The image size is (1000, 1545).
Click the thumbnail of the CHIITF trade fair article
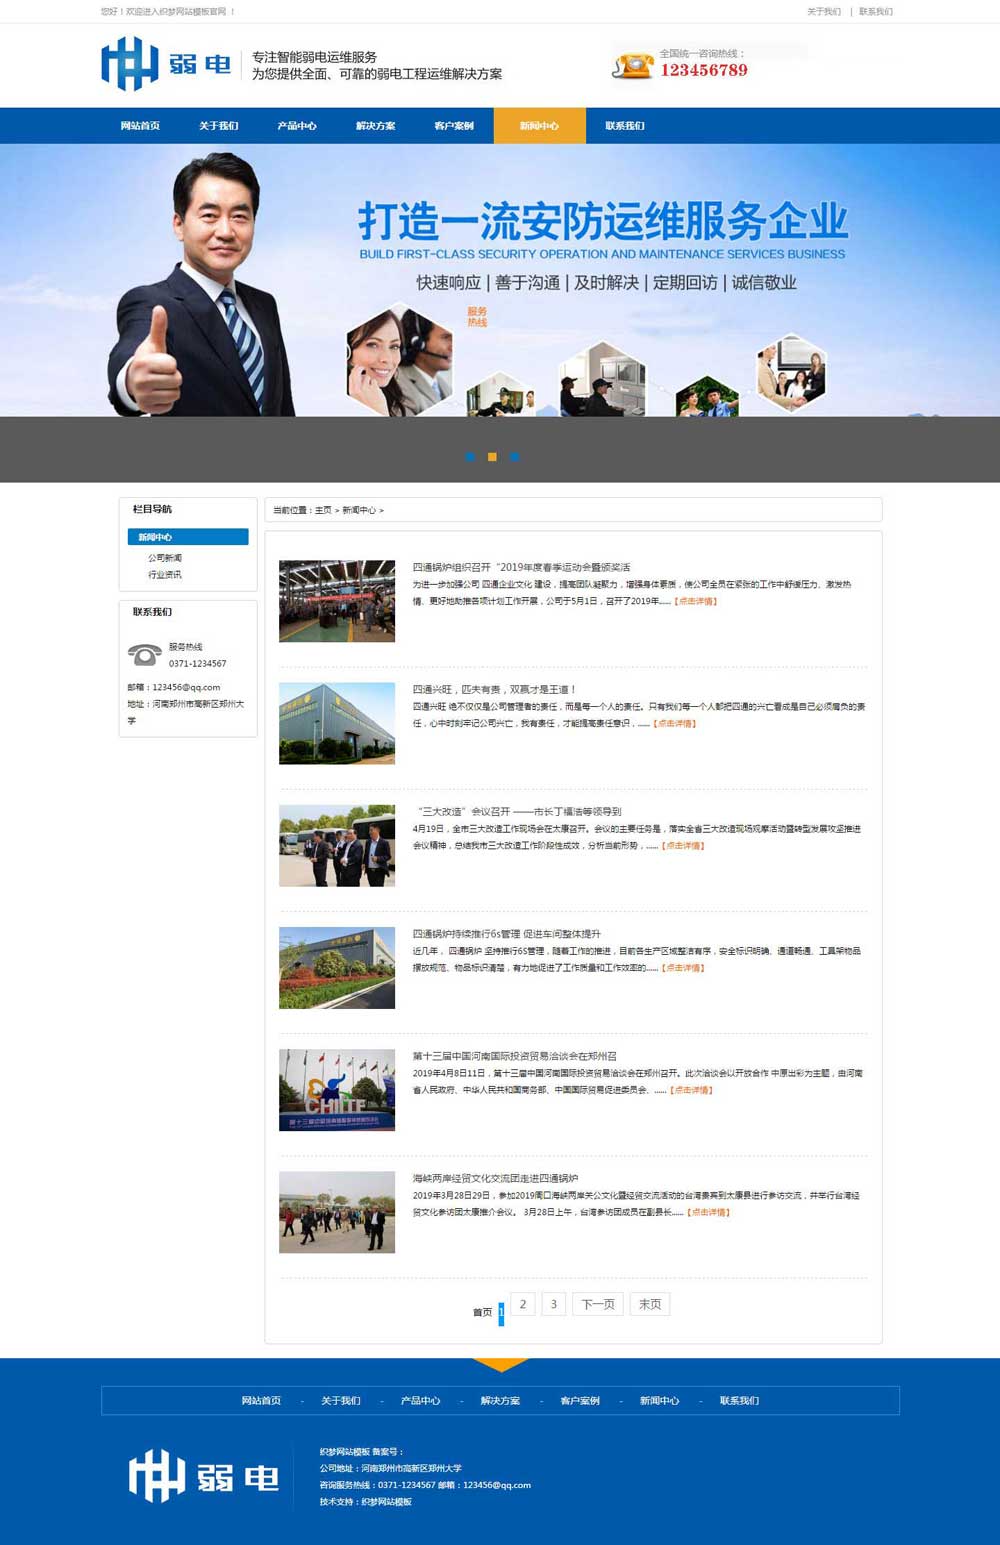(337, 1090)
